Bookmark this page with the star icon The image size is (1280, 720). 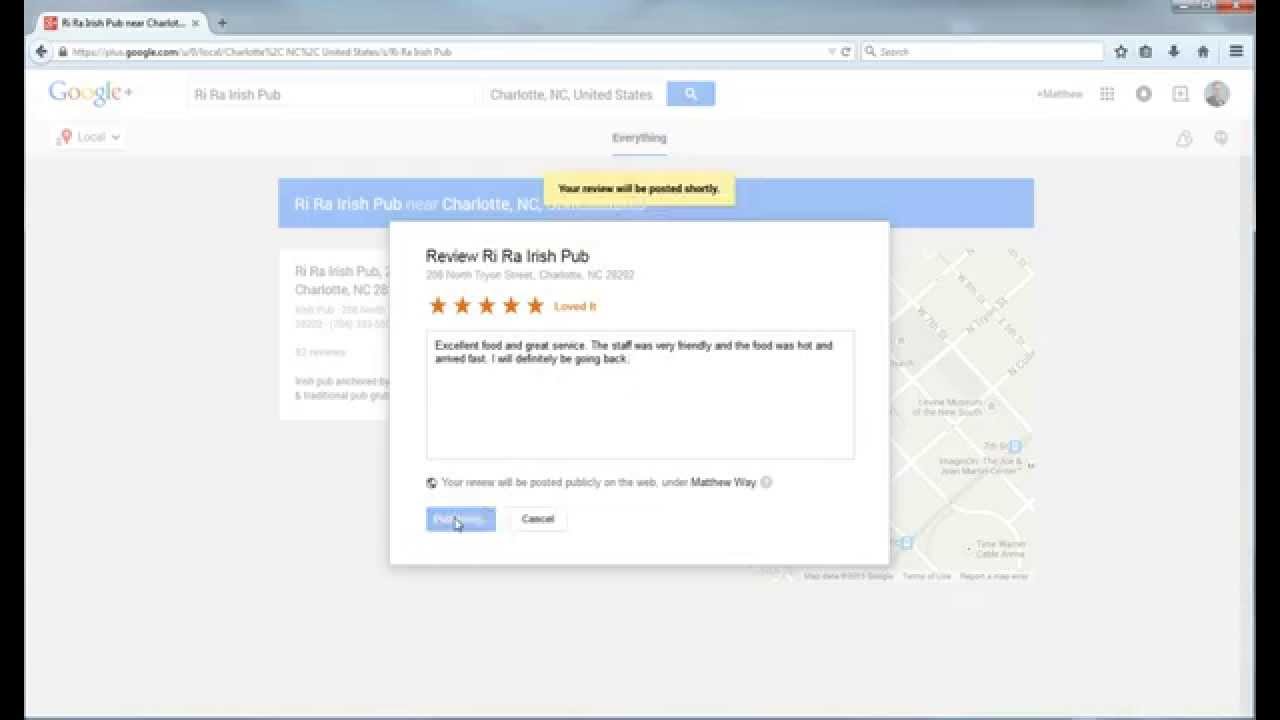point(1121,52)
